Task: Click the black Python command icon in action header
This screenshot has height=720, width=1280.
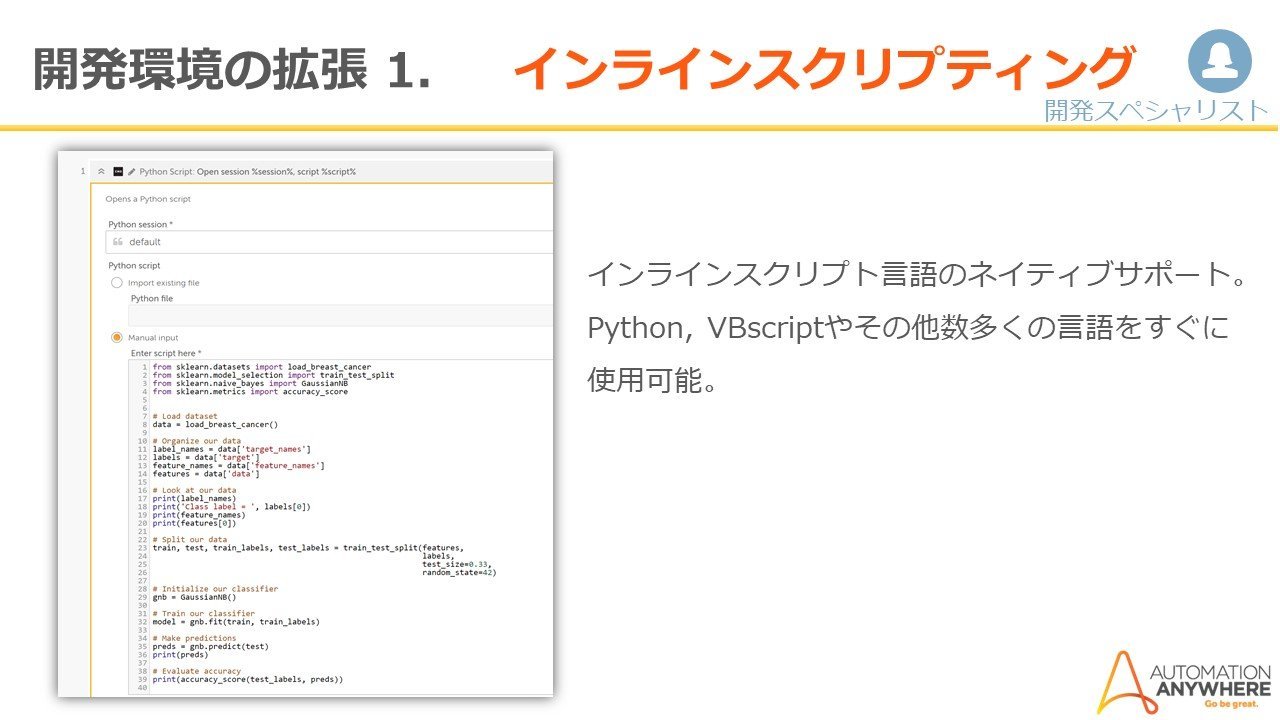Action: pos(119,171)
